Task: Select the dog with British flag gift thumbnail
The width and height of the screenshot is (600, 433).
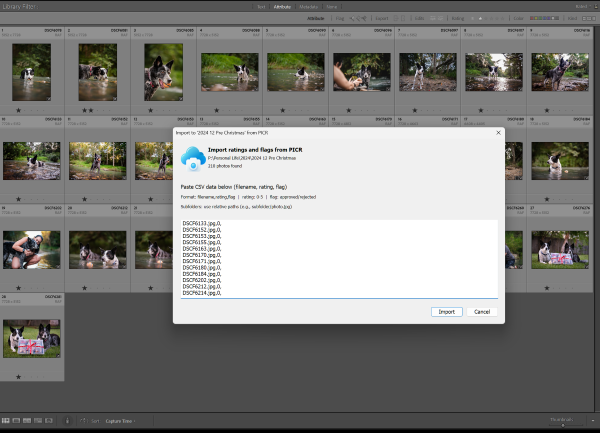Action: [32, 339]
